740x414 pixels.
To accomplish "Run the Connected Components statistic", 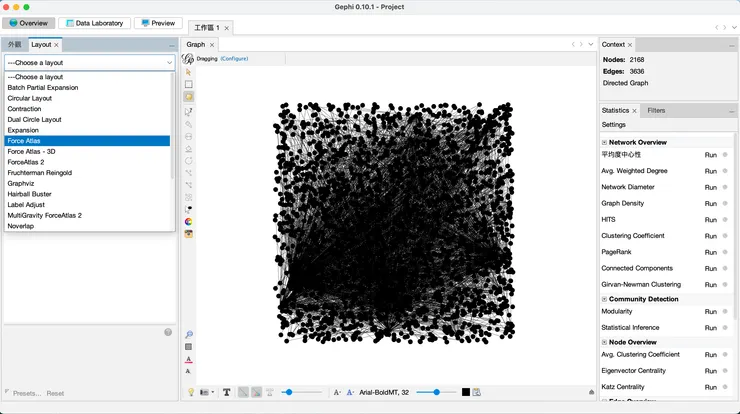I will point(710,269).
